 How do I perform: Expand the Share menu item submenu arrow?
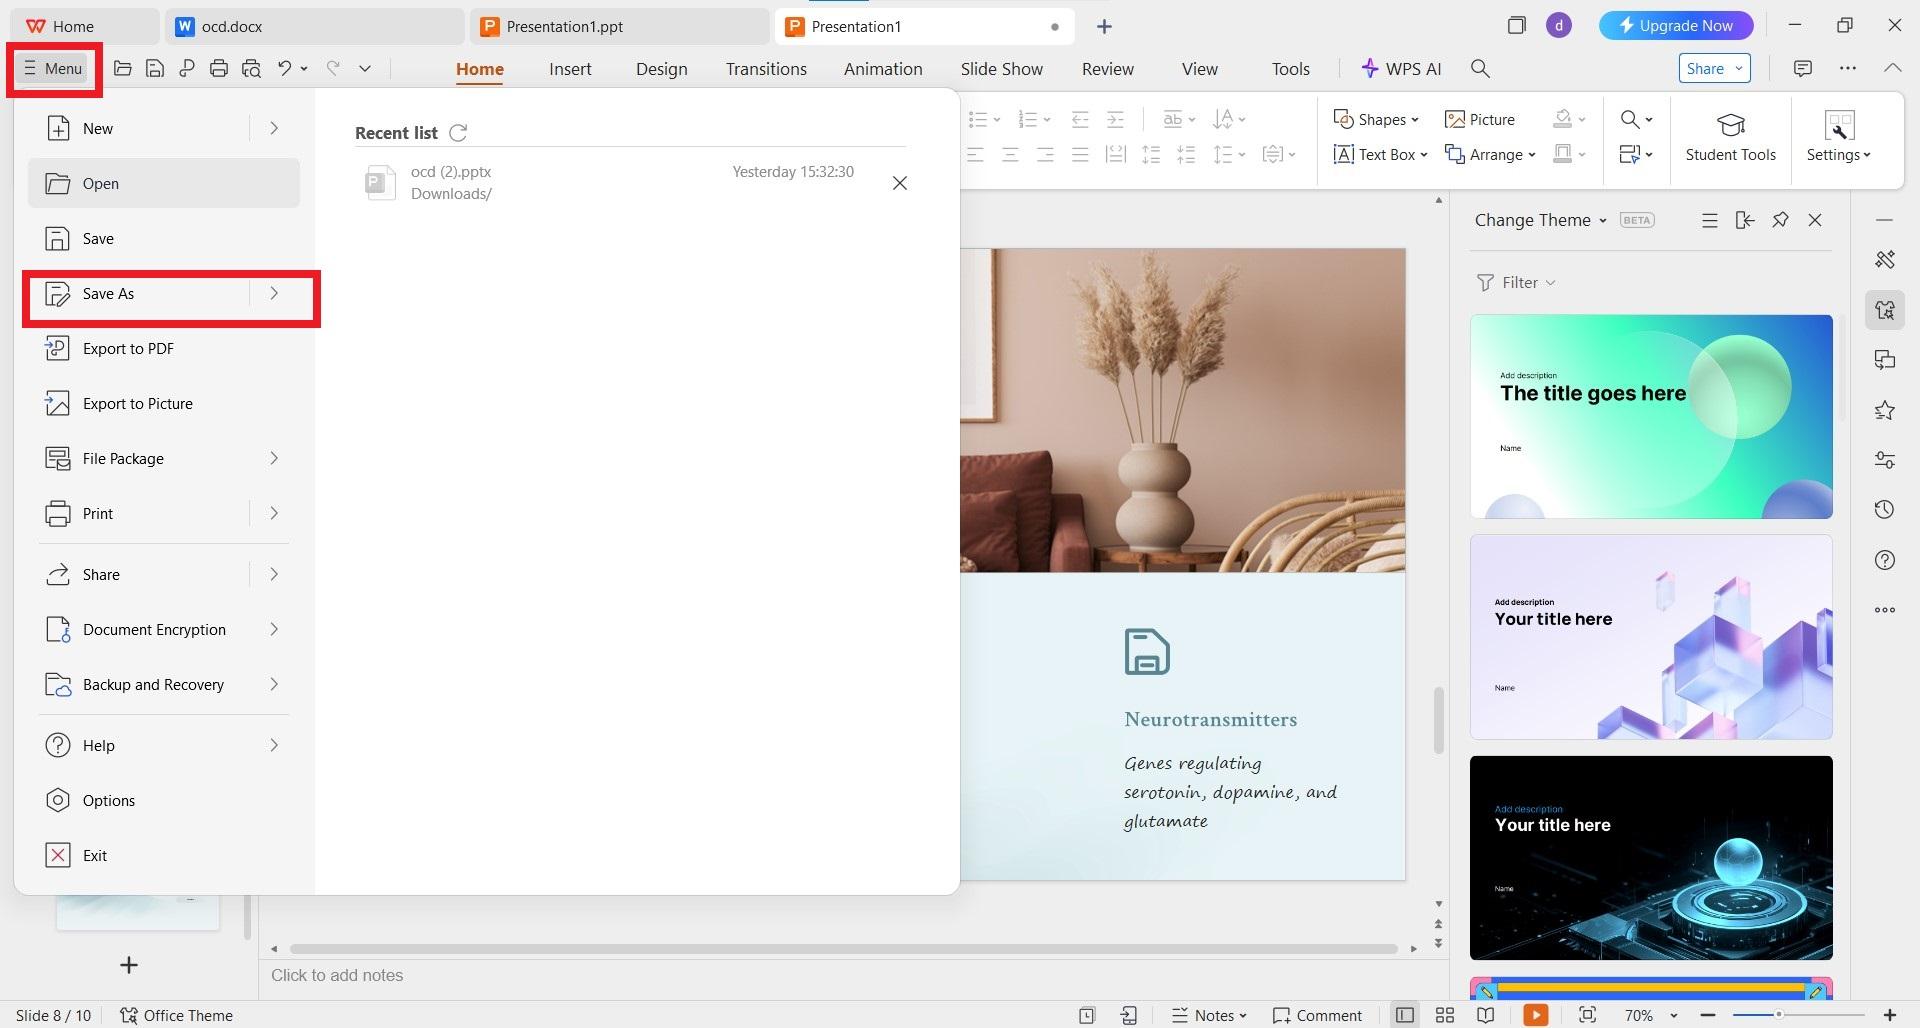[274, 574]
